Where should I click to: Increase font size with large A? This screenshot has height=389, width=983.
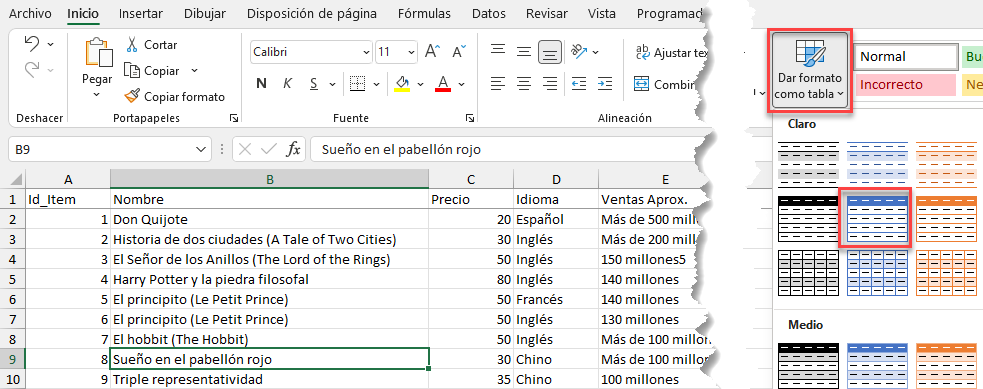[433, 52]
